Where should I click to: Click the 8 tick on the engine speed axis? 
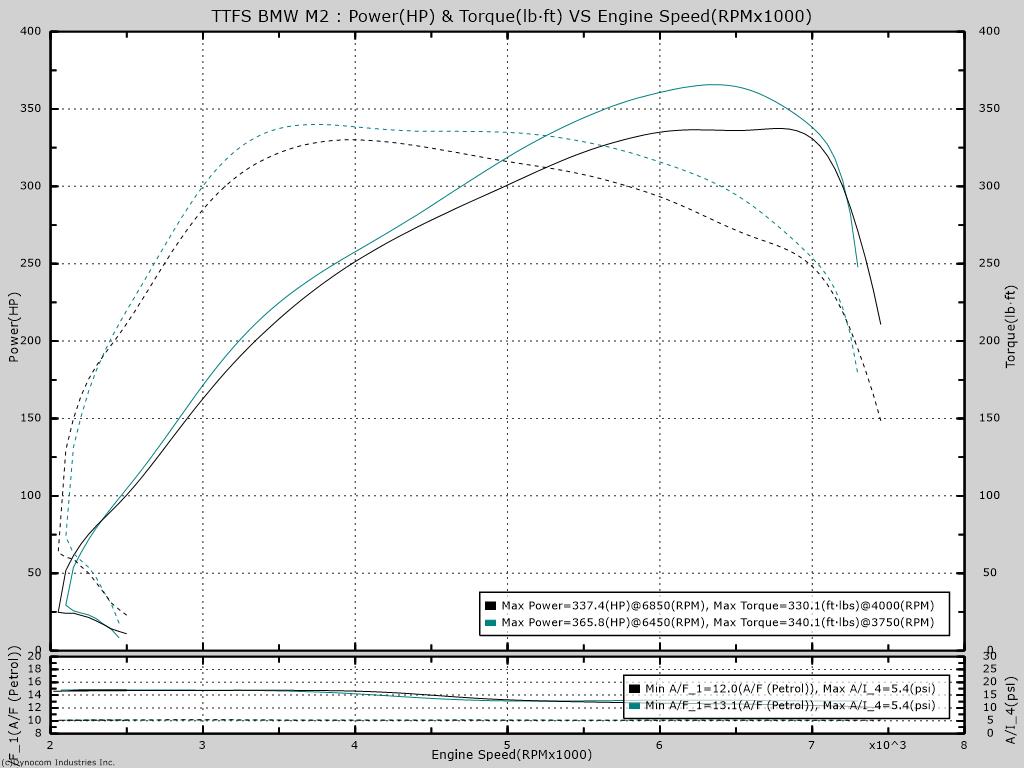963,745
